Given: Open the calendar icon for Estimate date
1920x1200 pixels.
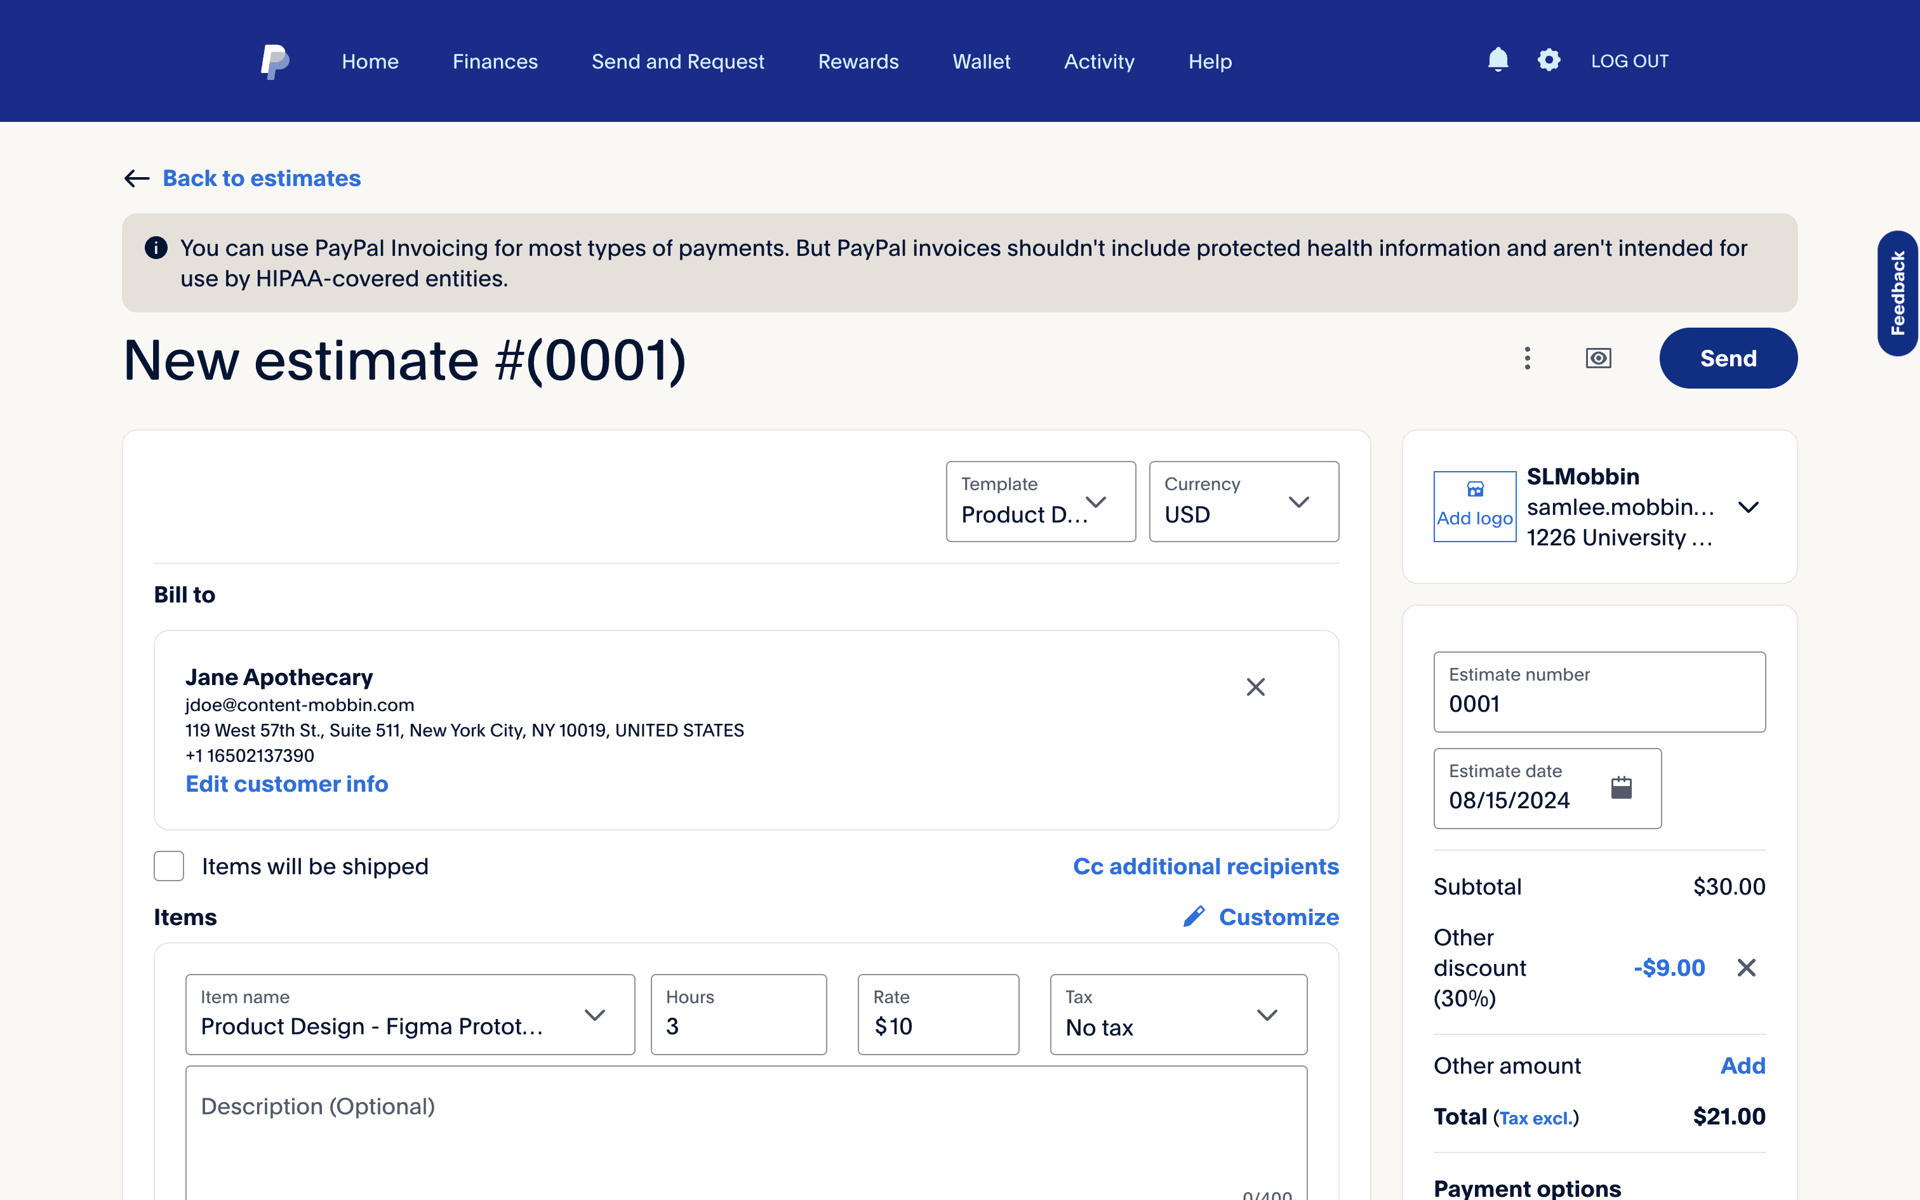Looking at the screenshot, I should click(x=1621, y=788).
